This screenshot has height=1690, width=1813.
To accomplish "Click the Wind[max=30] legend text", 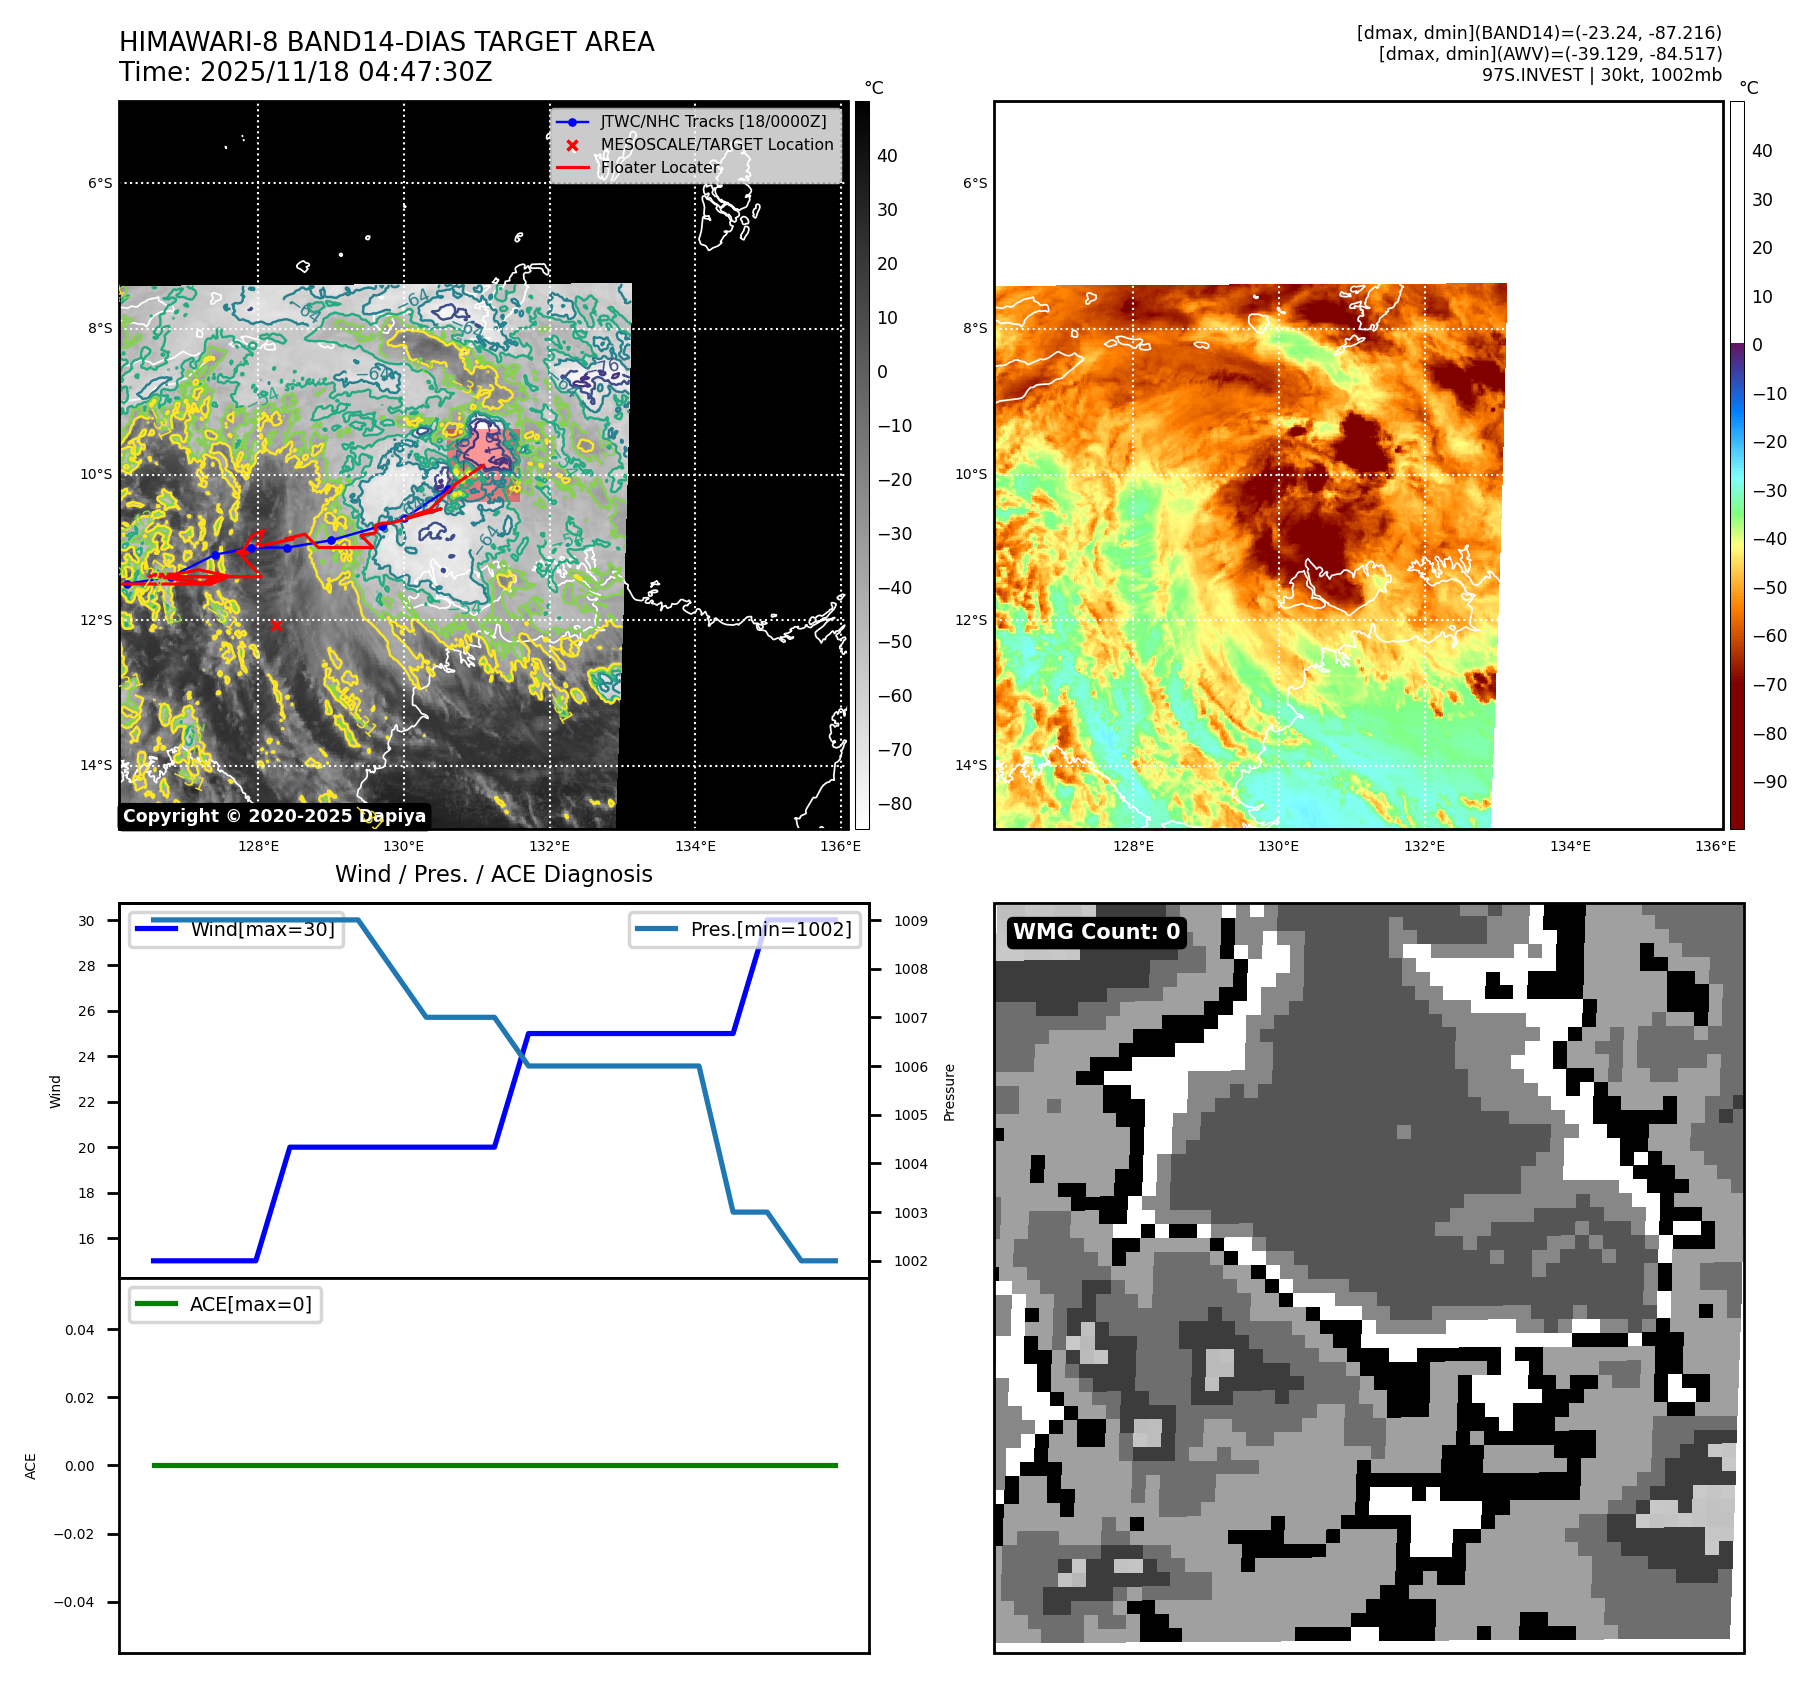I will click(x=262, y=929).
